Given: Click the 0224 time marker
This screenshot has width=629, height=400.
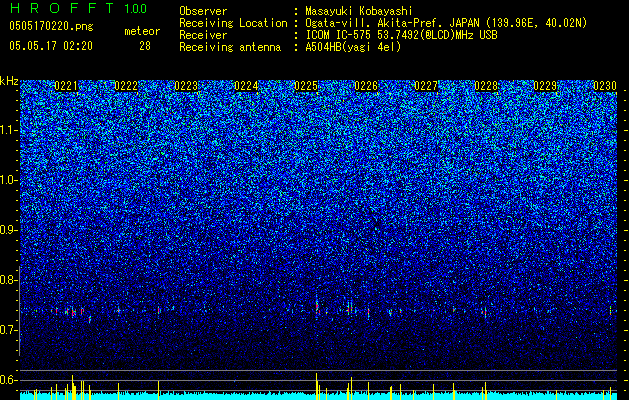Looking at the screenshot, I should tap(246, 86).
